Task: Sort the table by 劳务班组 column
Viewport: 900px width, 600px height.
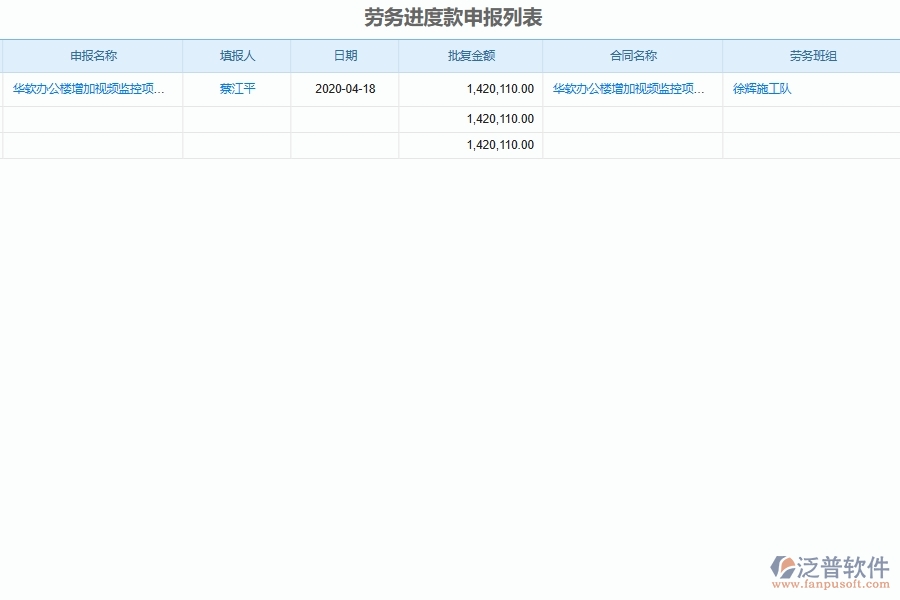Action: pos(810,56)
